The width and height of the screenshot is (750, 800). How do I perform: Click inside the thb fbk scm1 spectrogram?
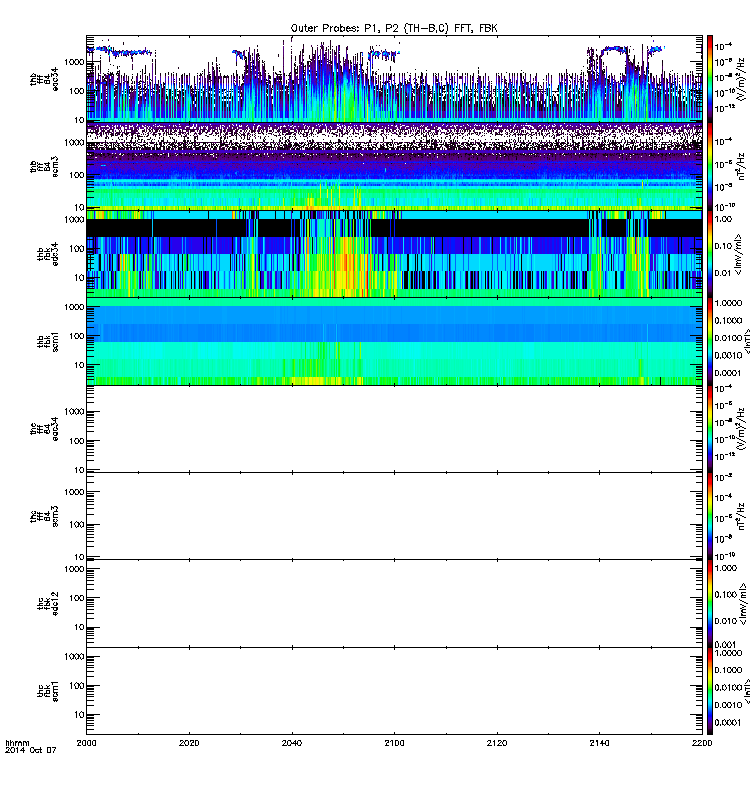tap(394, 341)
